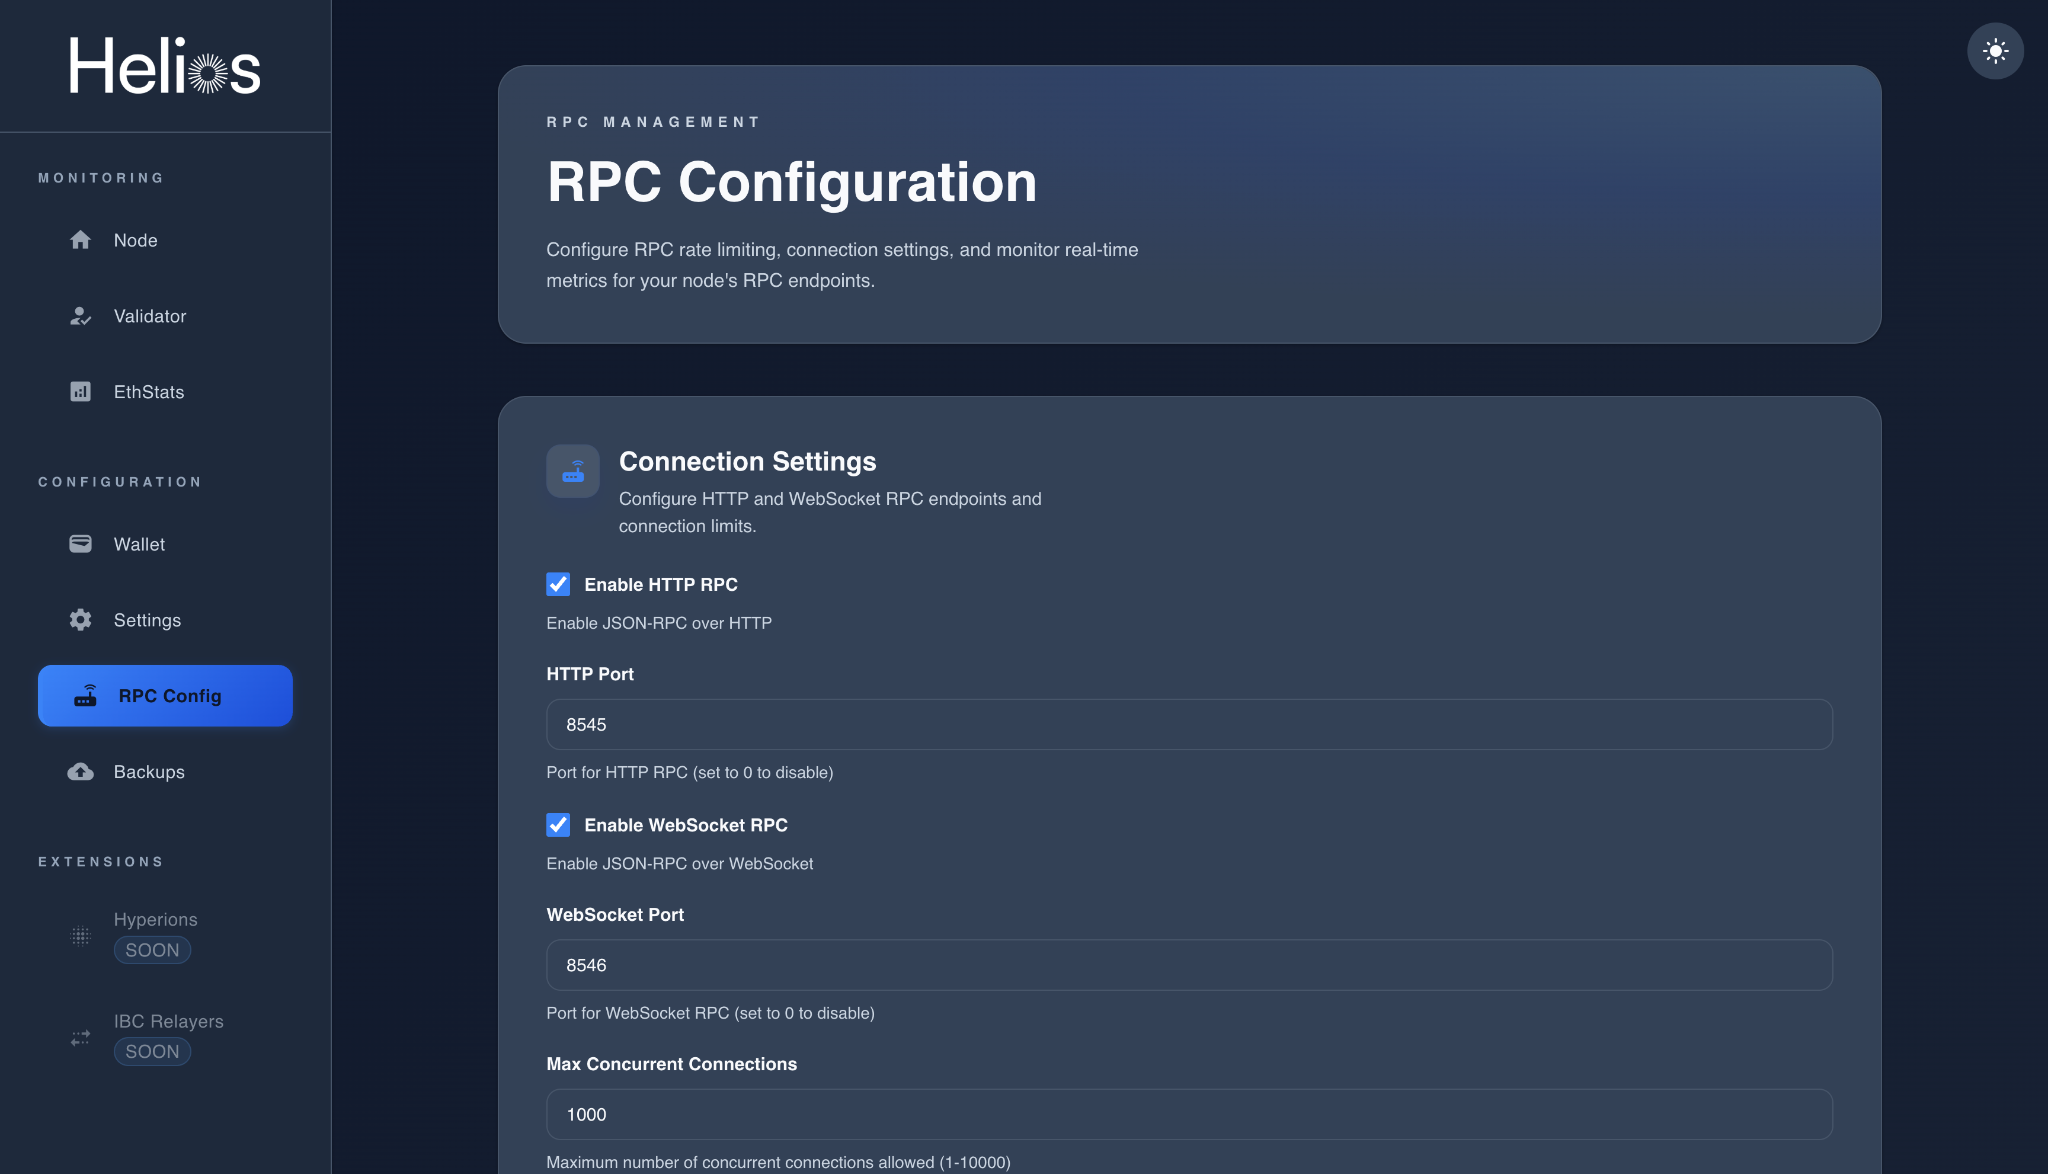
Task: Toggle light mode with the sun icon
Action: coord(1995,50)
